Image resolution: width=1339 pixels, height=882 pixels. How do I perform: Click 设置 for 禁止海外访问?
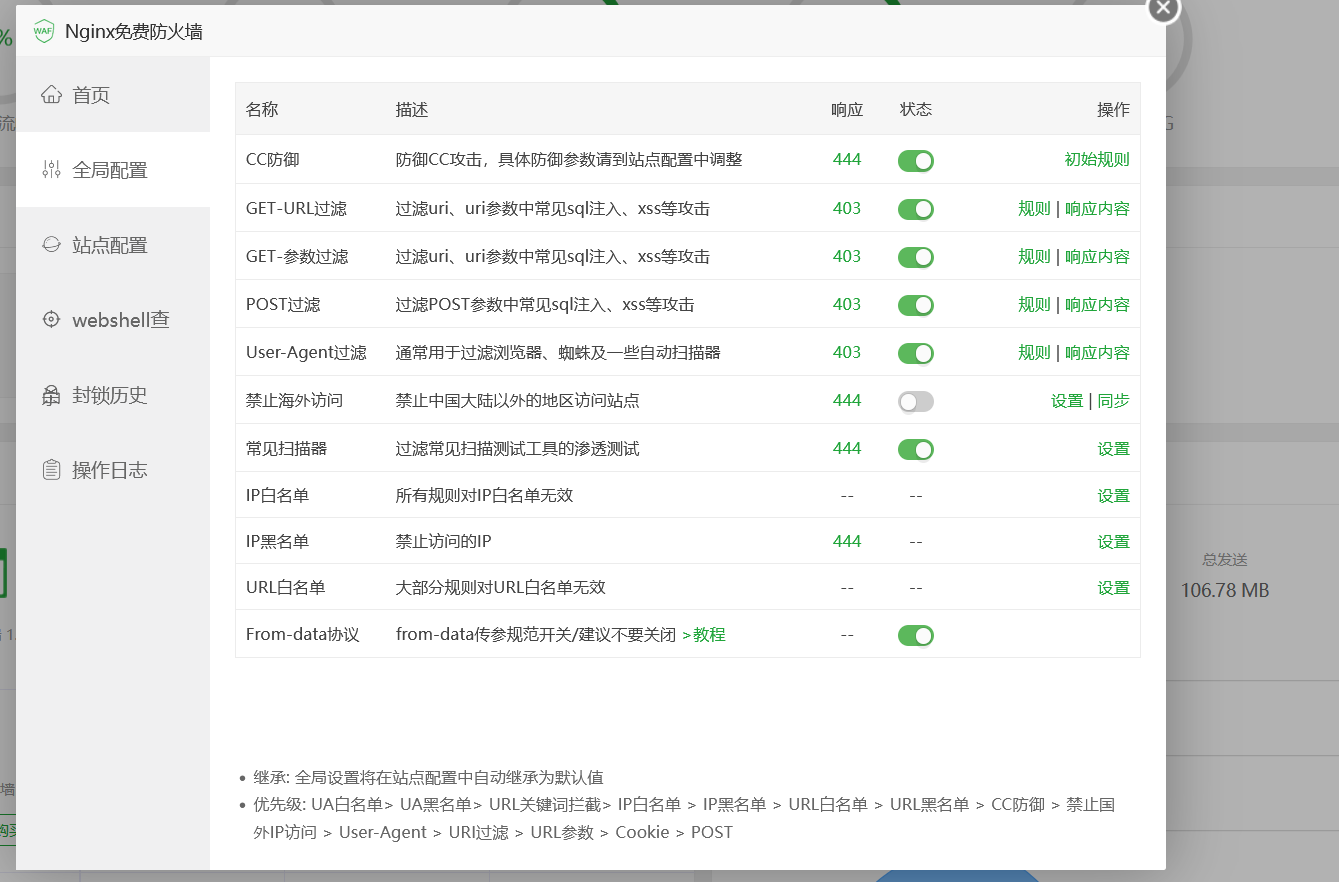(1067, 400)
